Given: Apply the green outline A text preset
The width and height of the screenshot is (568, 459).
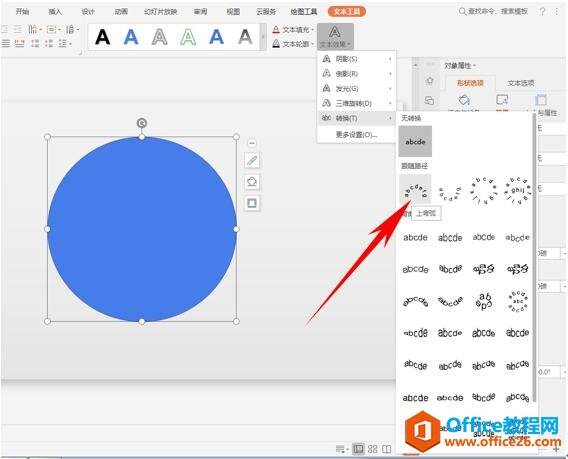Looking at the screenshot, I should [x=188, y=37].
